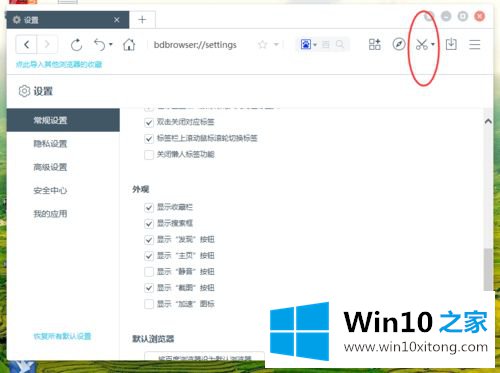Click 恢复所有默认设置 link
500x373 pixels.
tap(62, 336)
